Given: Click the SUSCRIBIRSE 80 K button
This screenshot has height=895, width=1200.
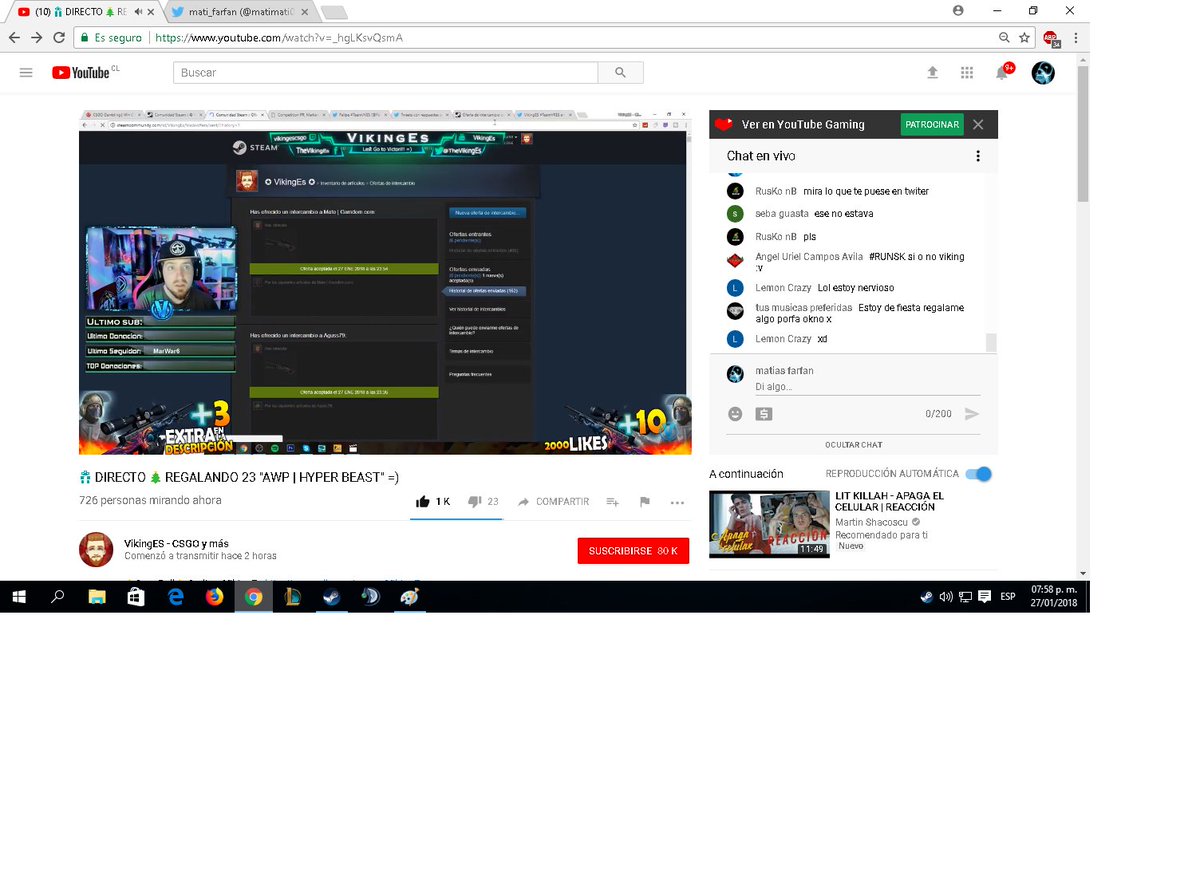Looking at the screenshot, I should click(x=633, y=551).
